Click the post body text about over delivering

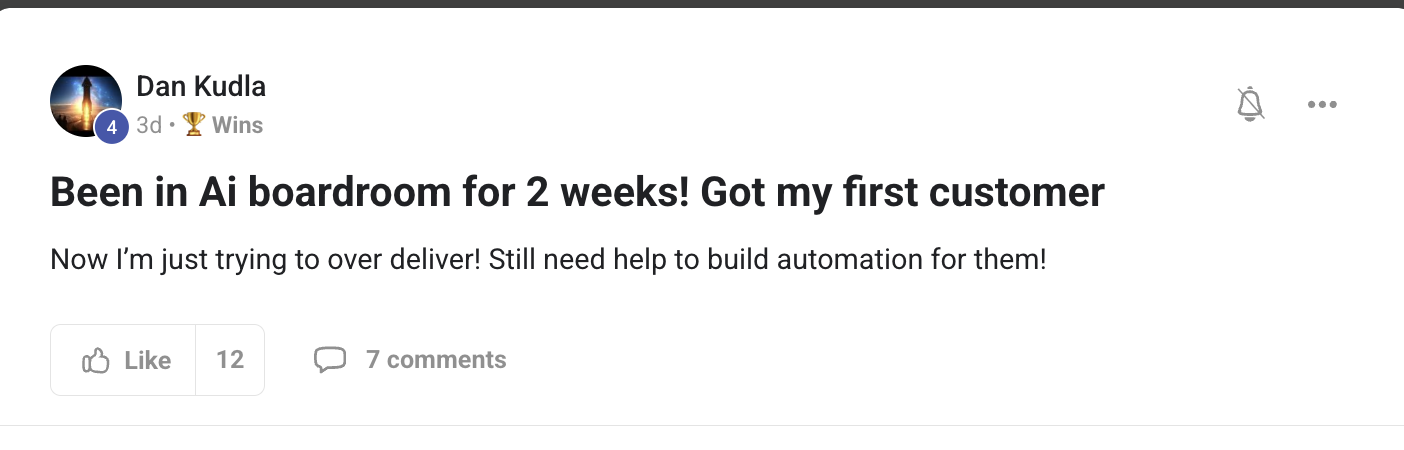548,262
